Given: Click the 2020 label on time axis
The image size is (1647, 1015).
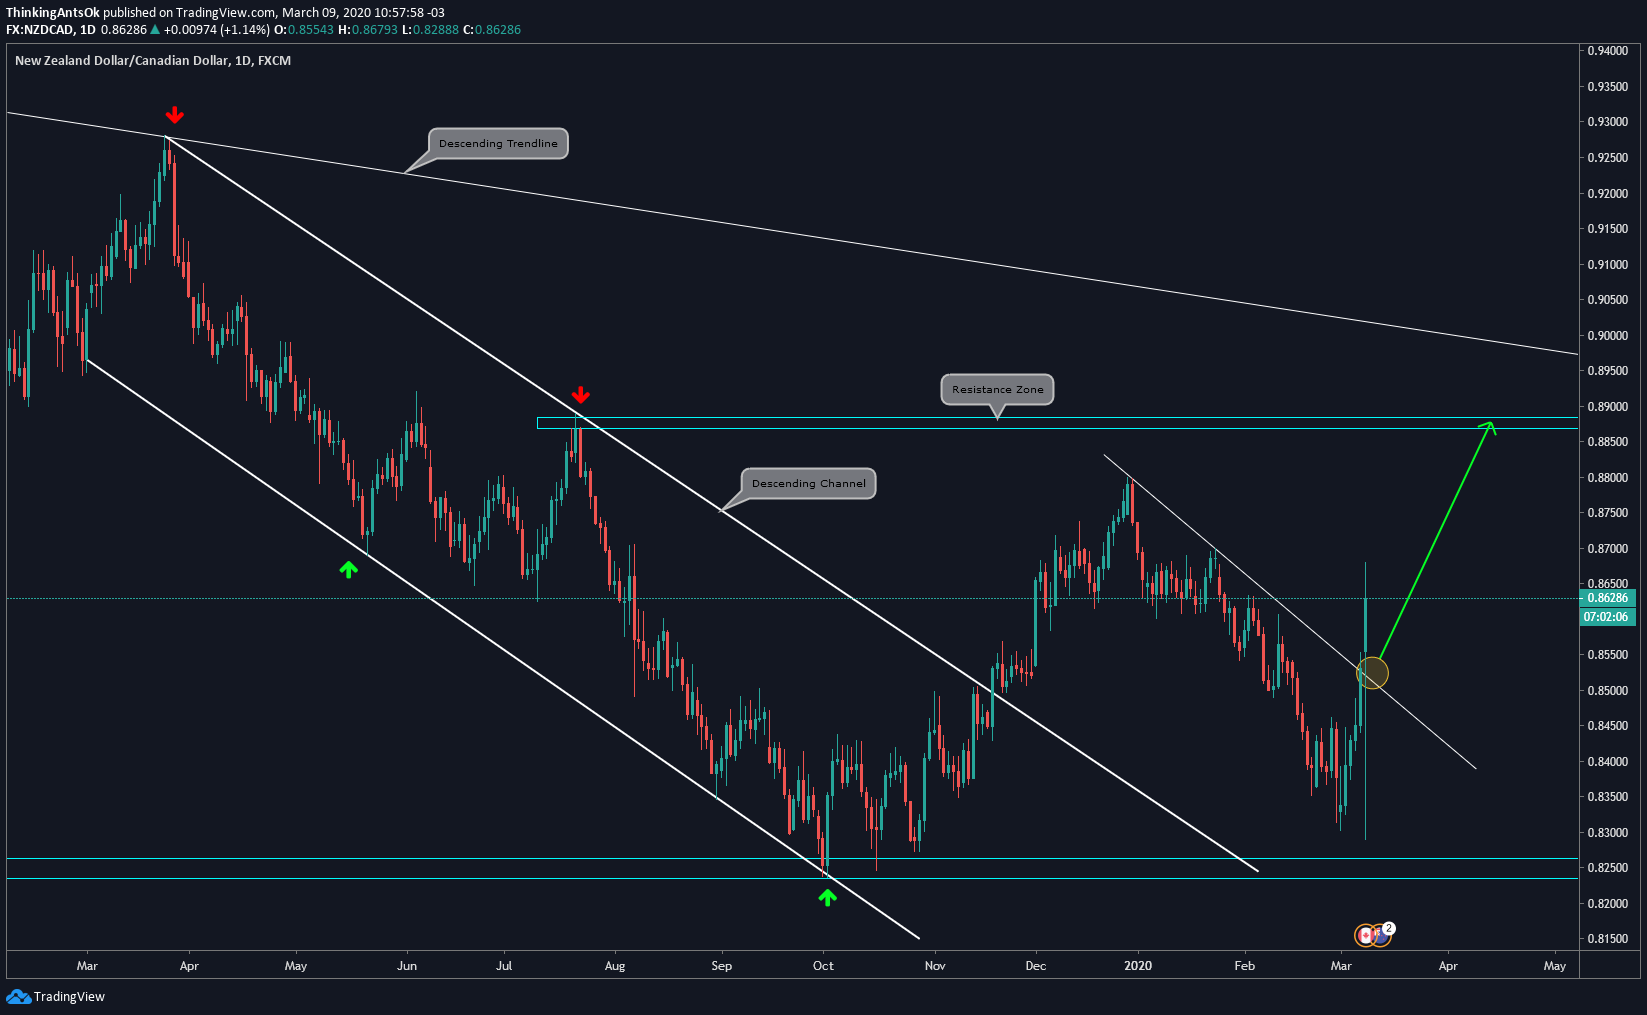Looking at the screenshot, I should 1138,966.
